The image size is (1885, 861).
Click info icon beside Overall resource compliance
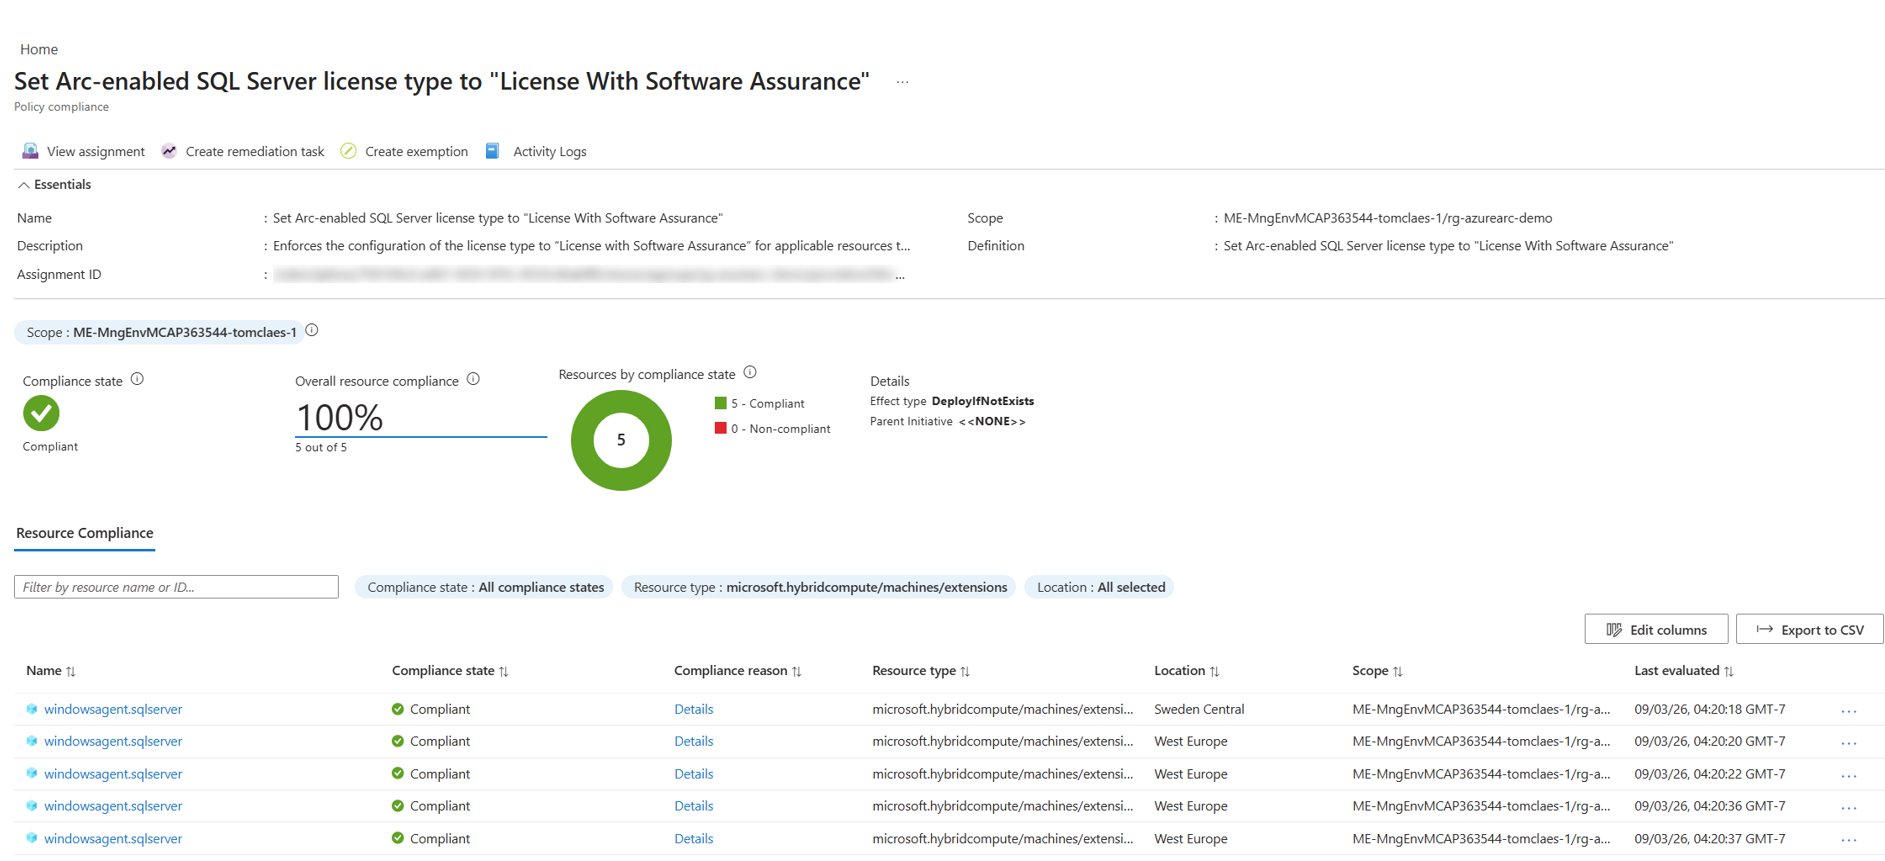click(x=473, y=379)
